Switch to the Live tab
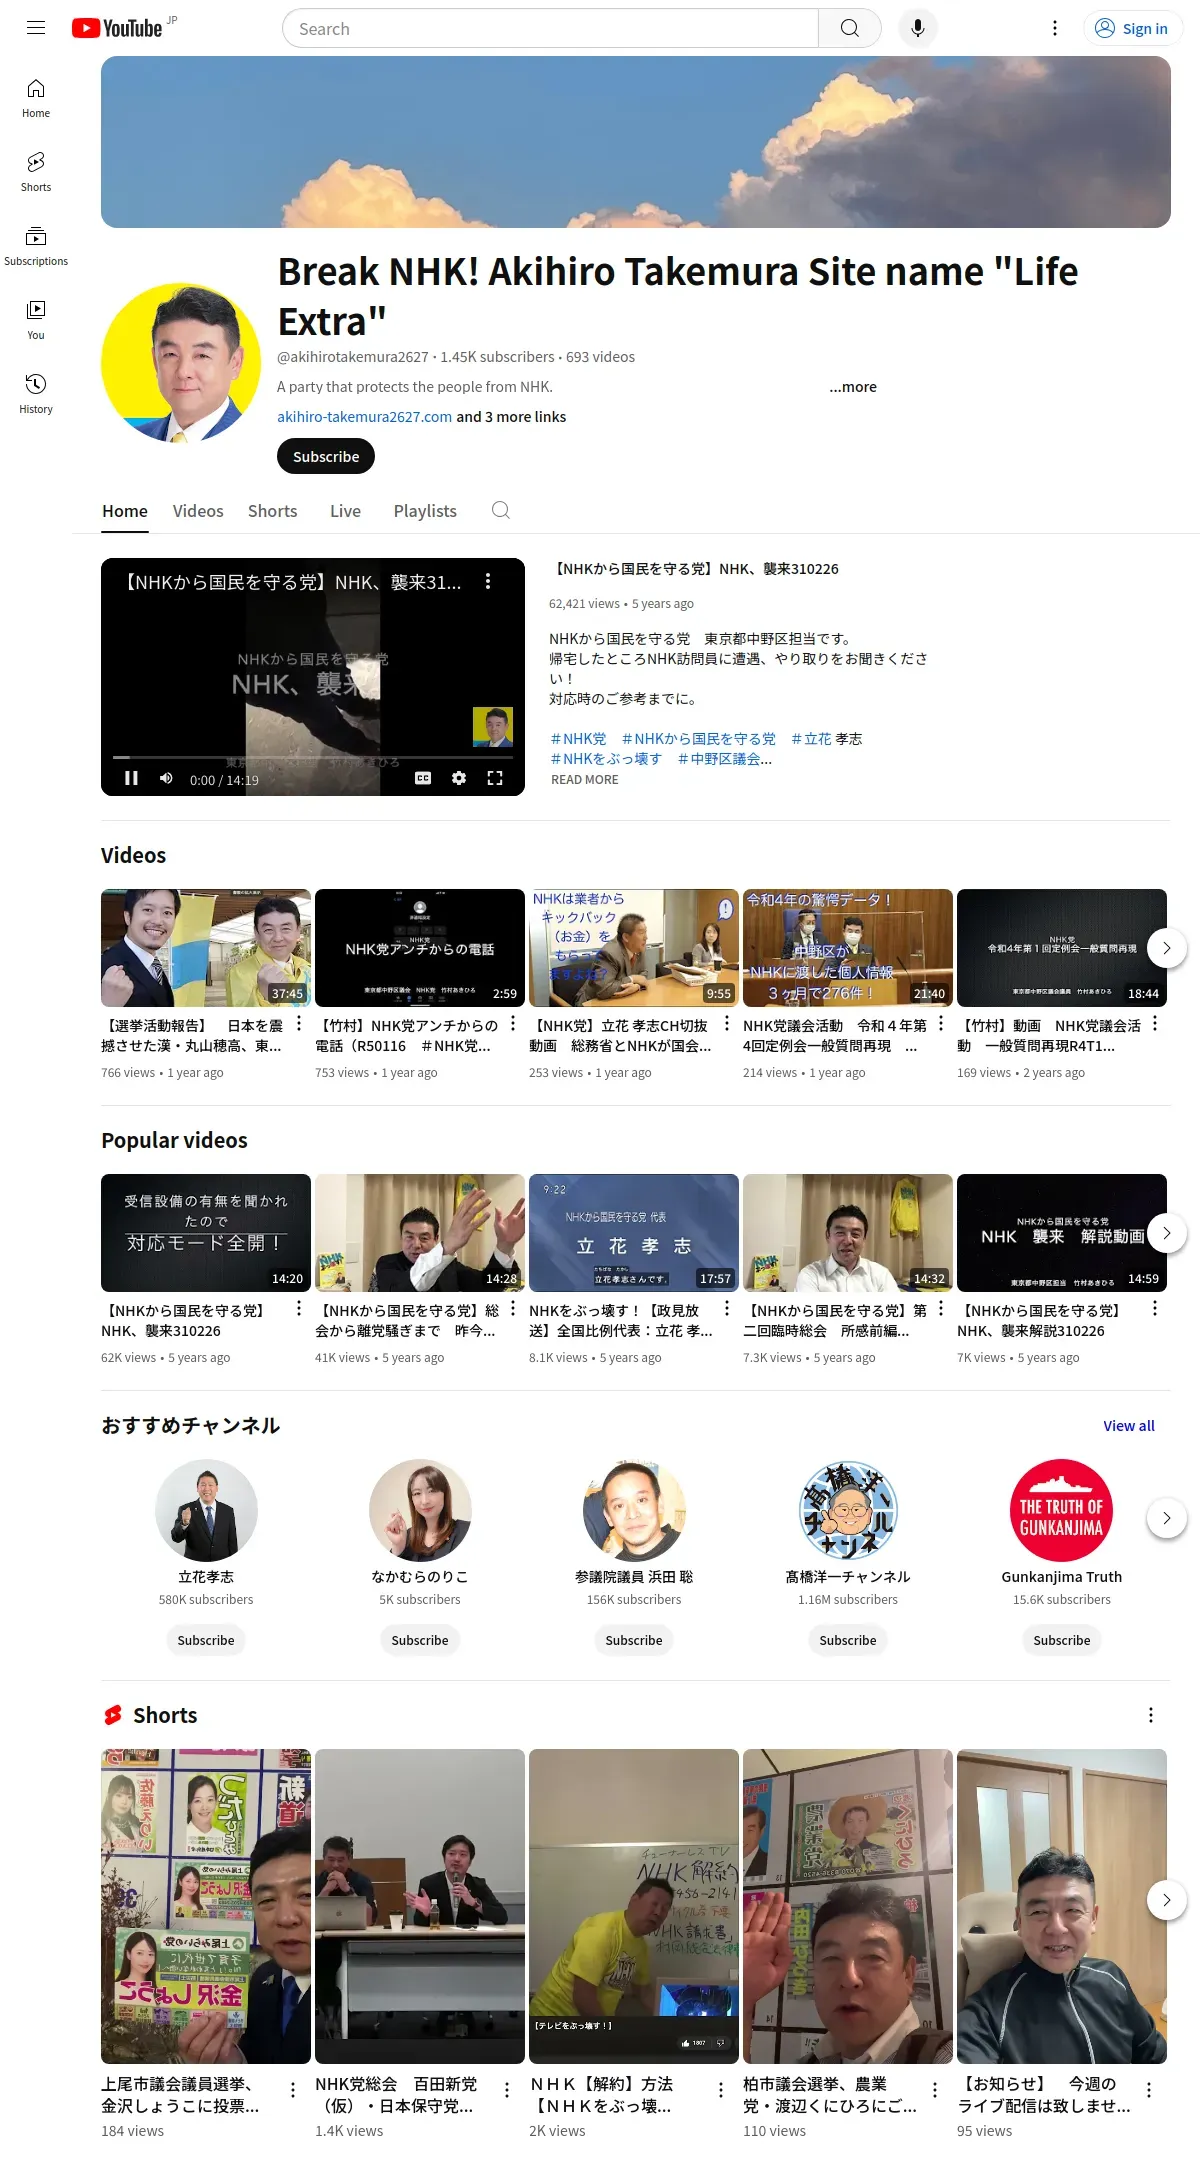 345,511
